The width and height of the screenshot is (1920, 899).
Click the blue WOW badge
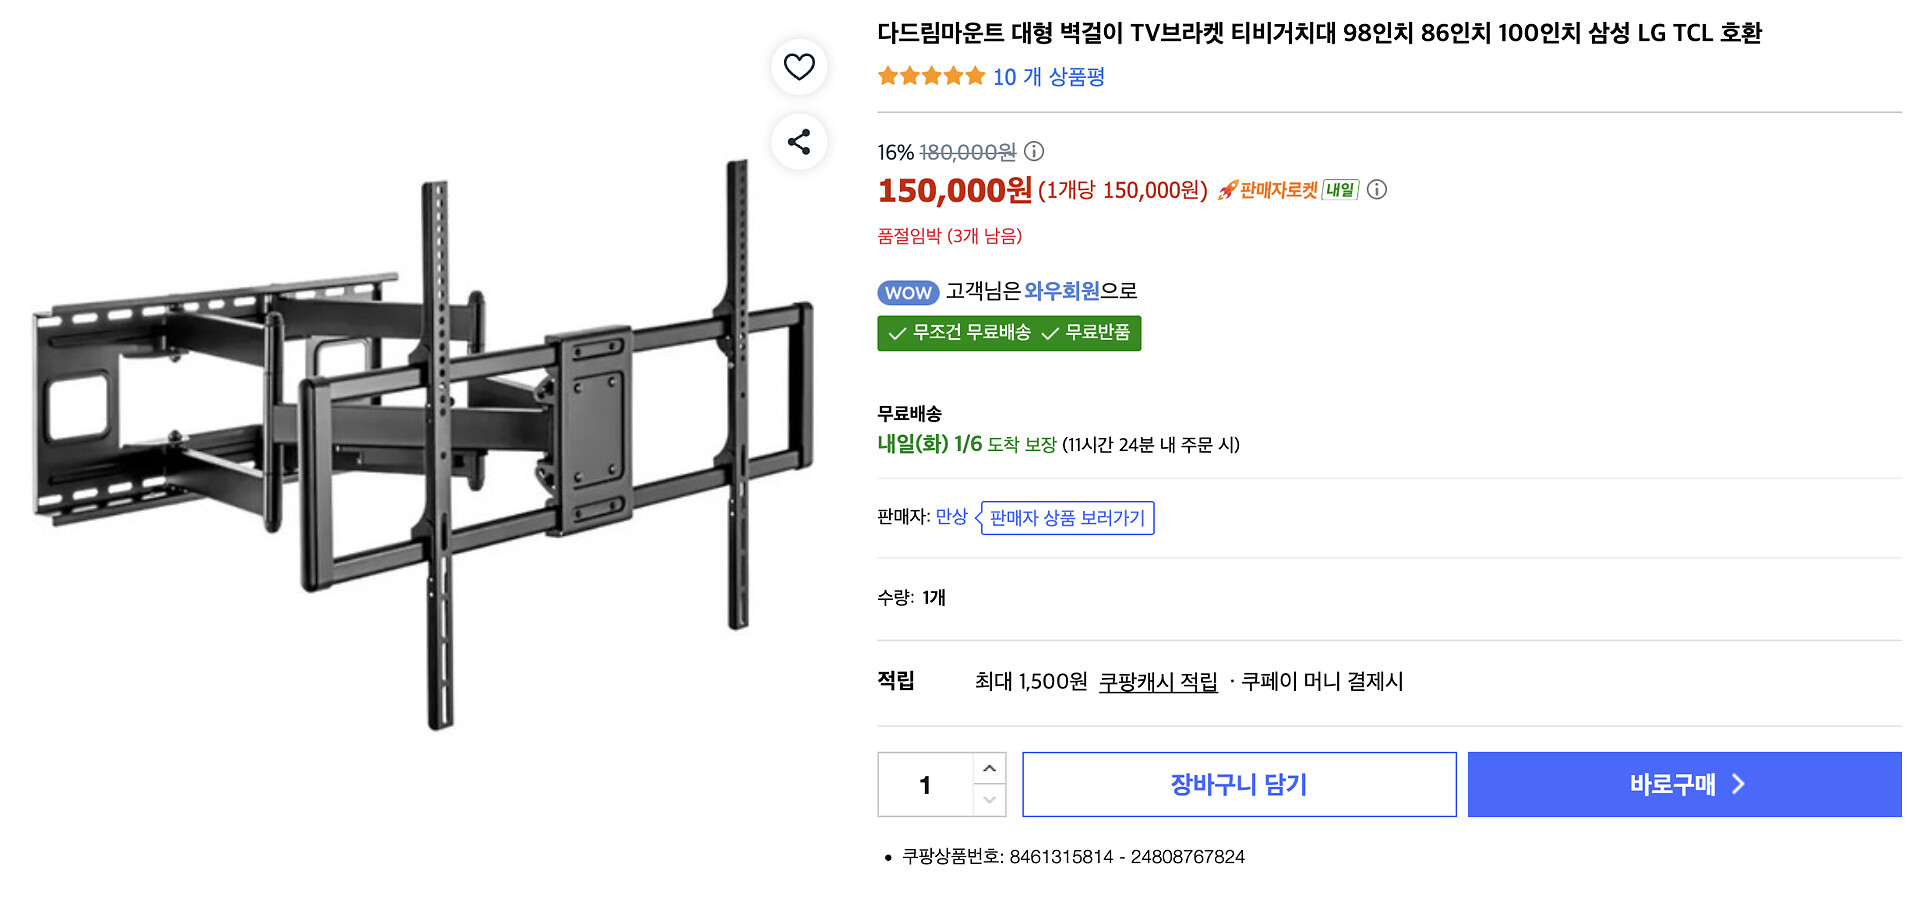908,292
